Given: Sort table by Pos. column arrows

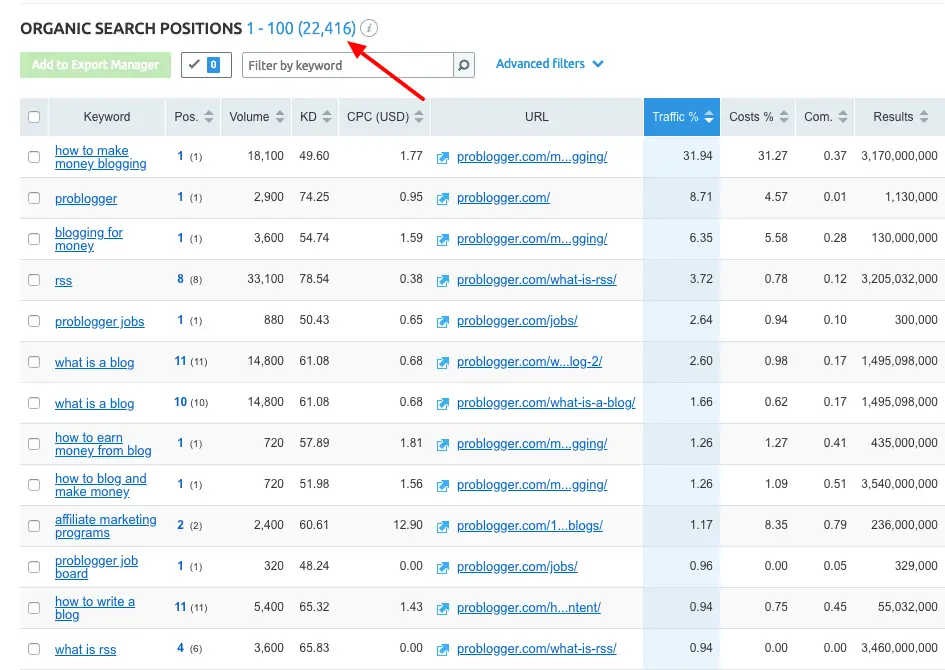Looking at the screenshot, I should (209, 117).
